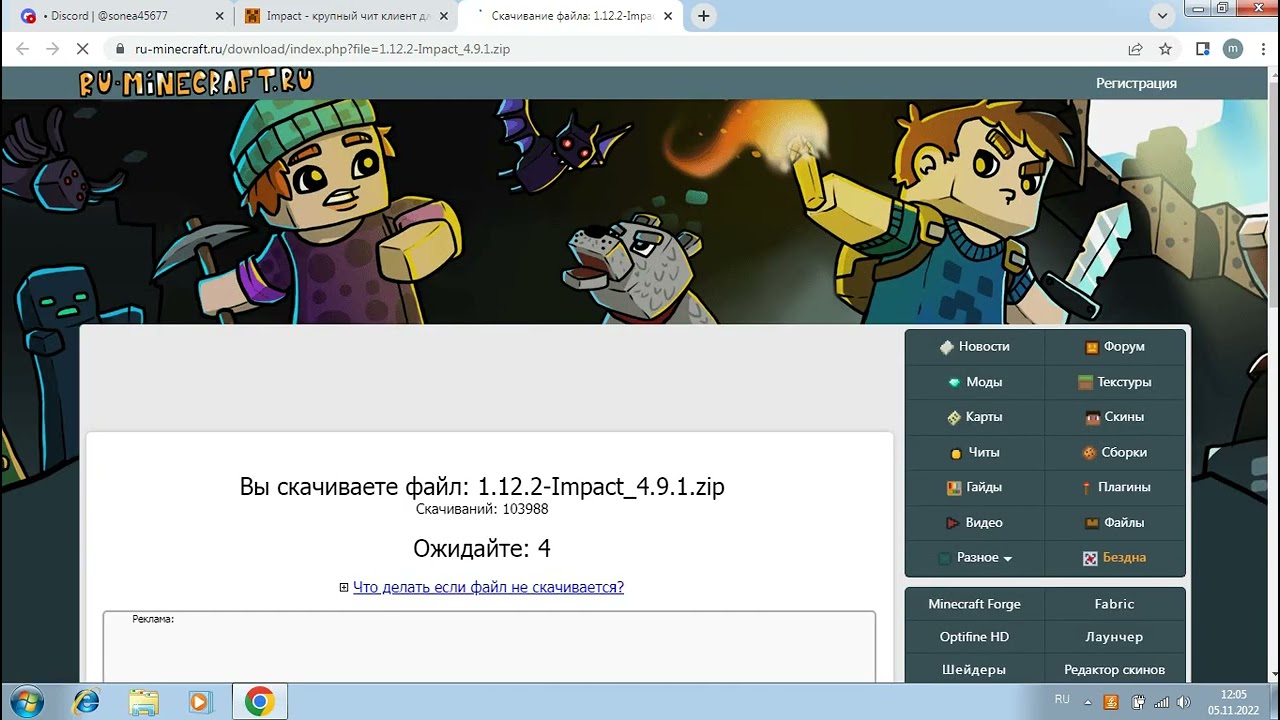Select the Скачивание файла tab
1280x720 pixels.
[572, 16]
